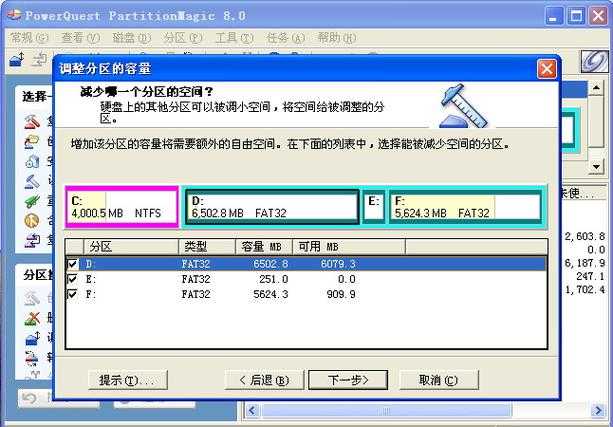
Task: Click the right arrow of the bottom horizontal scrollbar
Action: point(597,411)
